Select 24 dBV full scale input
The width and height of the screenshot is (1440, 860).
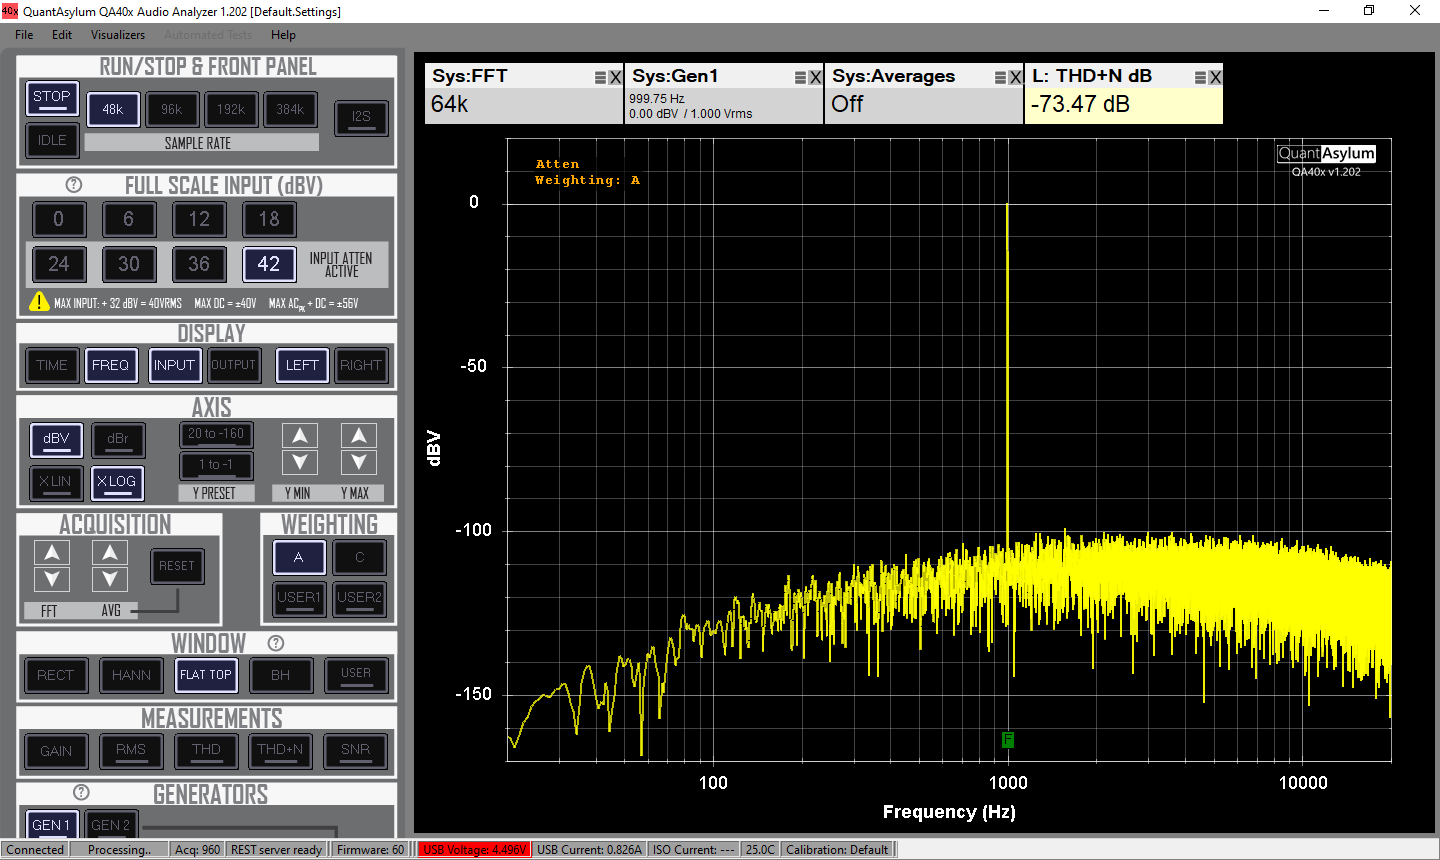pos(59,264)
